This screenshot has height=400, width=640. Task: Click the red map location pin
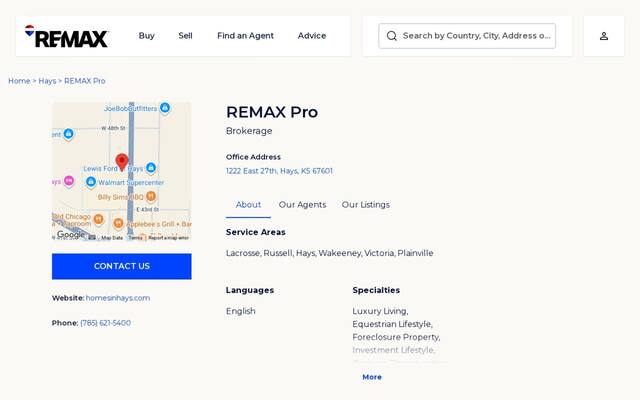pos(122,162)
